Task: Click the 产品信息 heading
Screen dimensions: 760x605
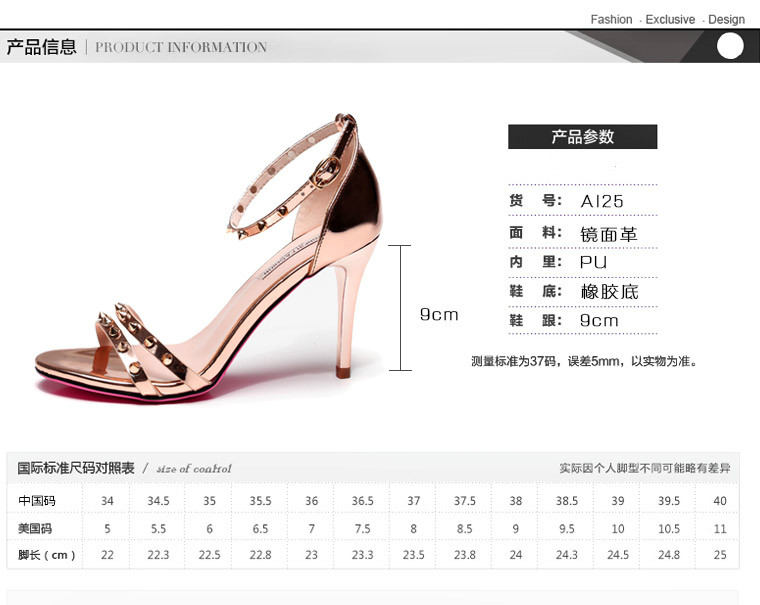Action: point(42,47)
